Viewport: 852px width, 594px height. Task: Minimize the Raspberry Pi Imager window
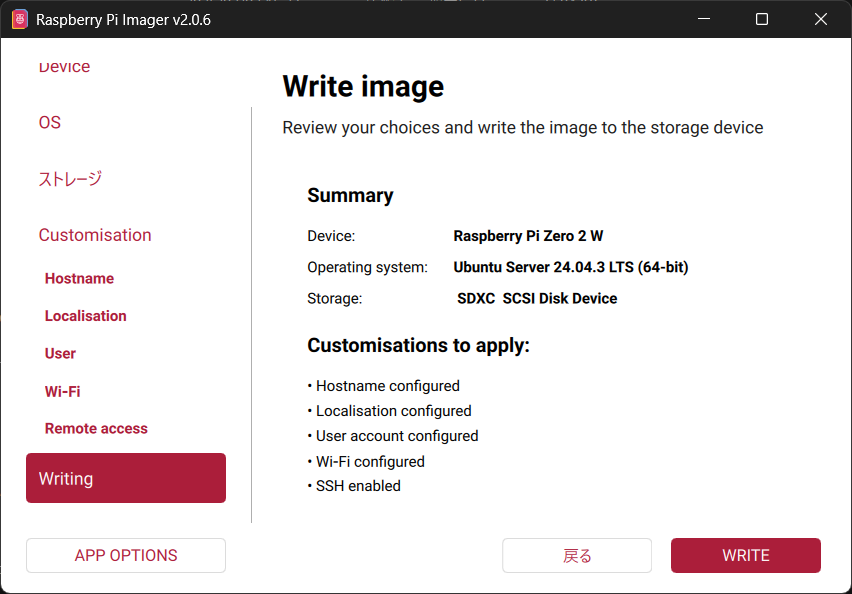704,19
